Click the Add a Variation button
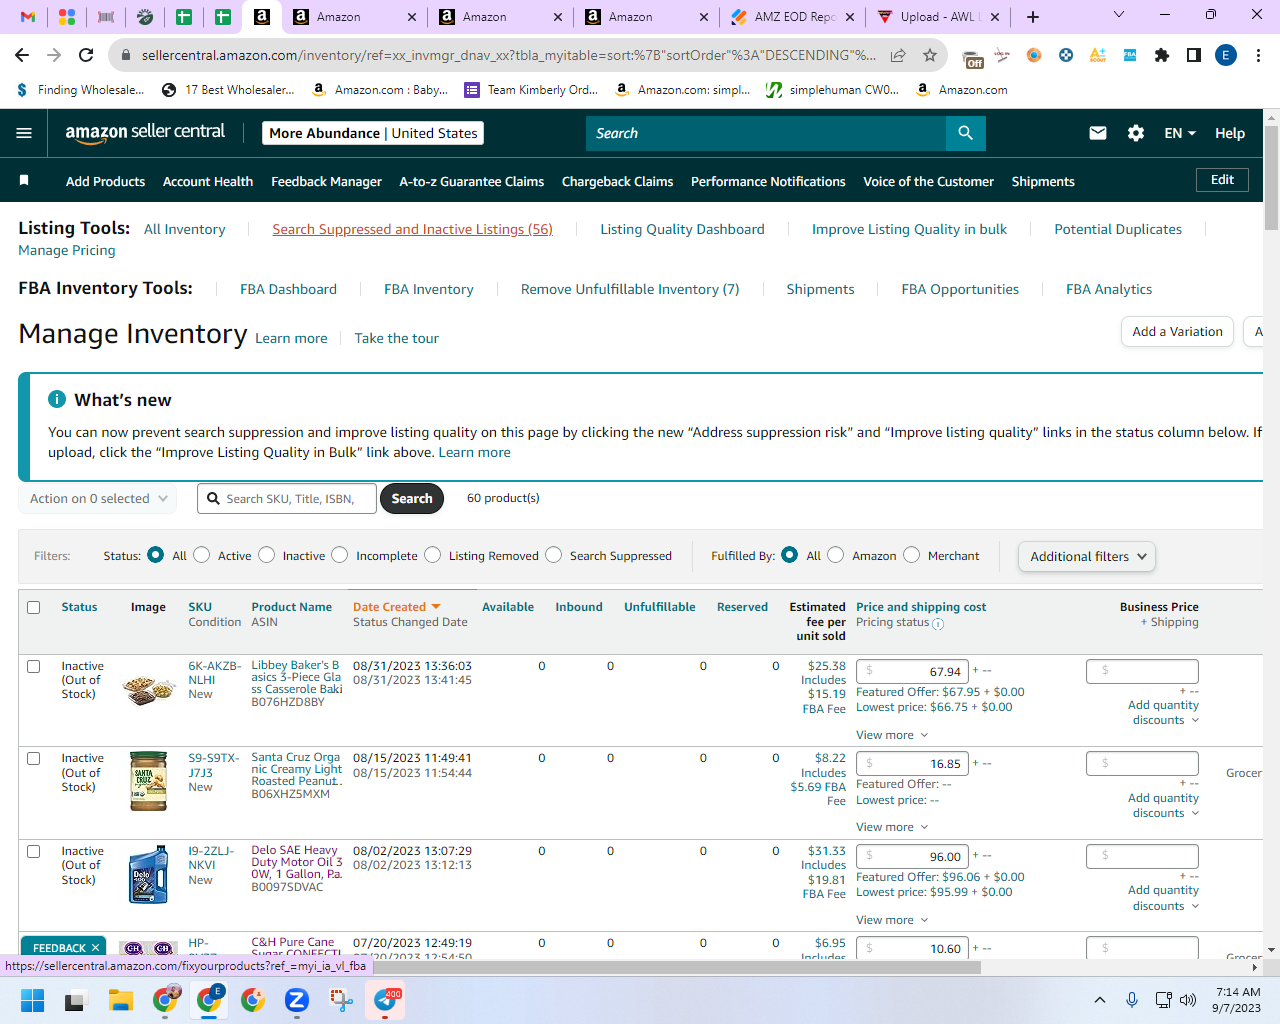The height and width of the screenshot is (1024, 1280). pos(1177,331)
